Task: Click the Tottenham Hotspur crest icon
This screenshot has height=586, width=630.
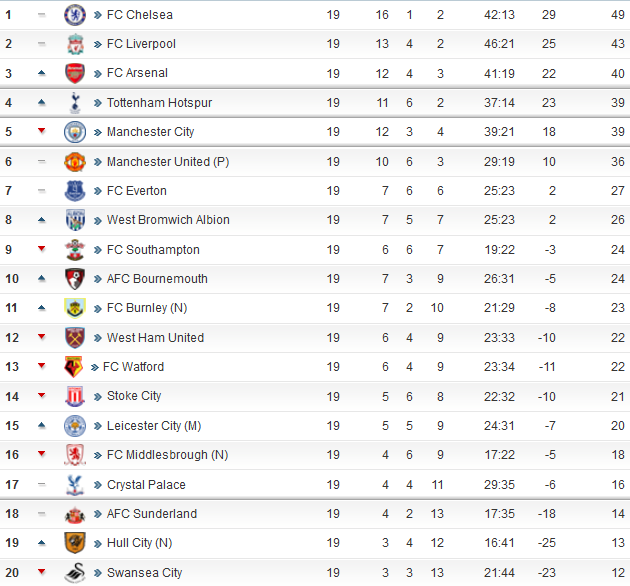Action: tap(75, 102)
